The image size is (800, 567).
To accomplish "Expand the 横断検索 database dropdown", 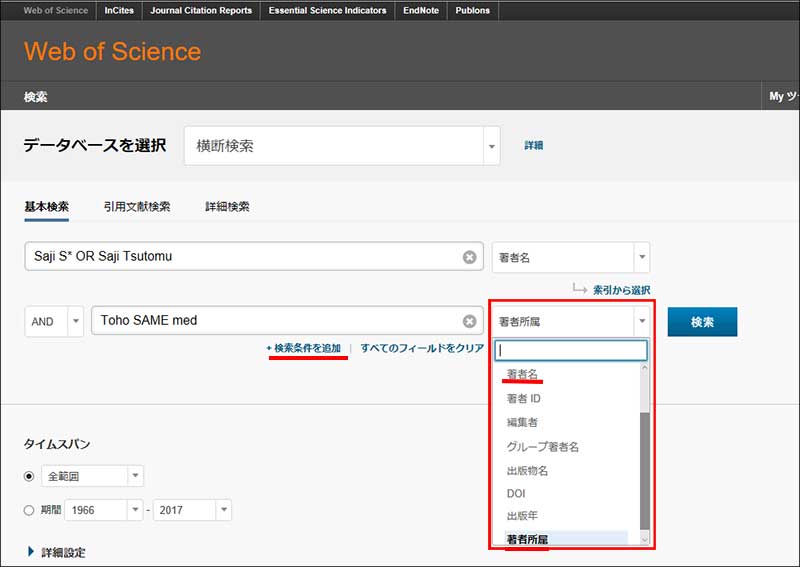I will (342, 146).
